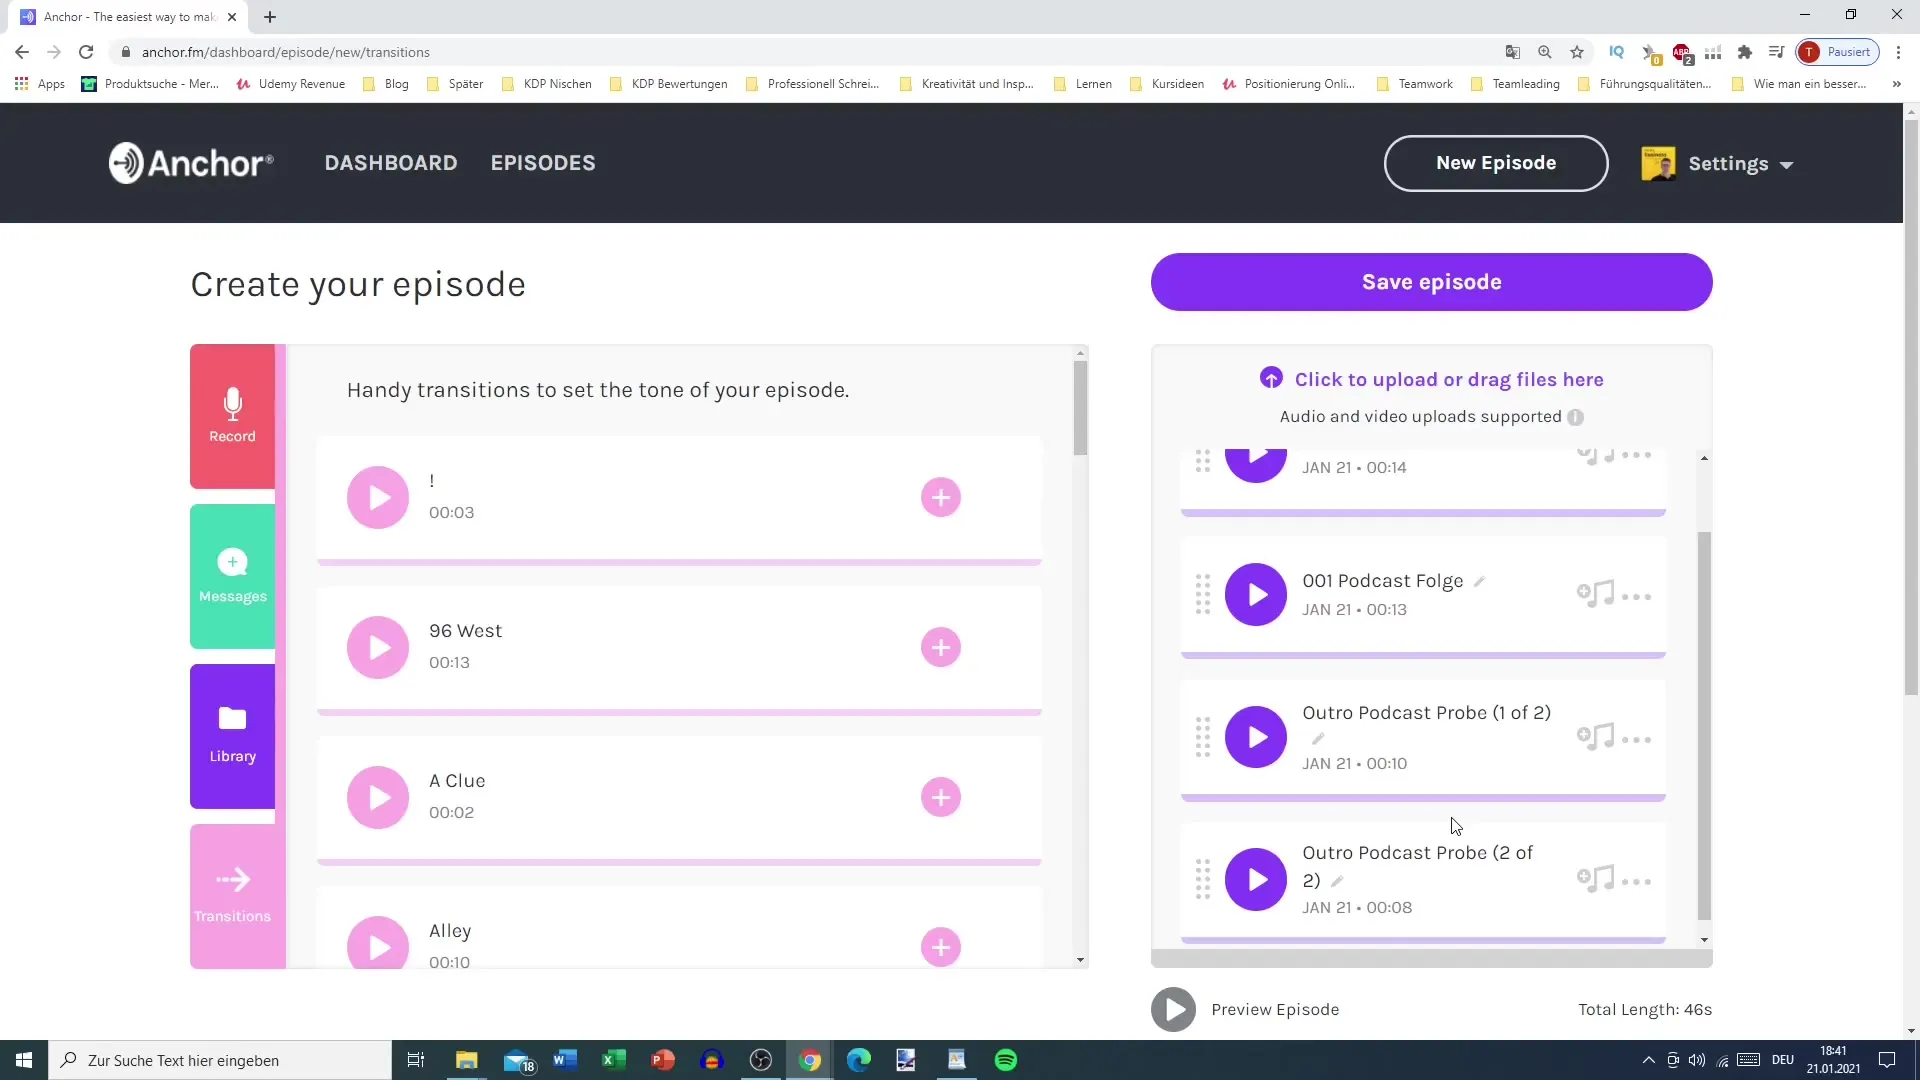Select the Transitions panel
The width and height of the screenshot is (1920, 1080).
click(x=232, y=896)
